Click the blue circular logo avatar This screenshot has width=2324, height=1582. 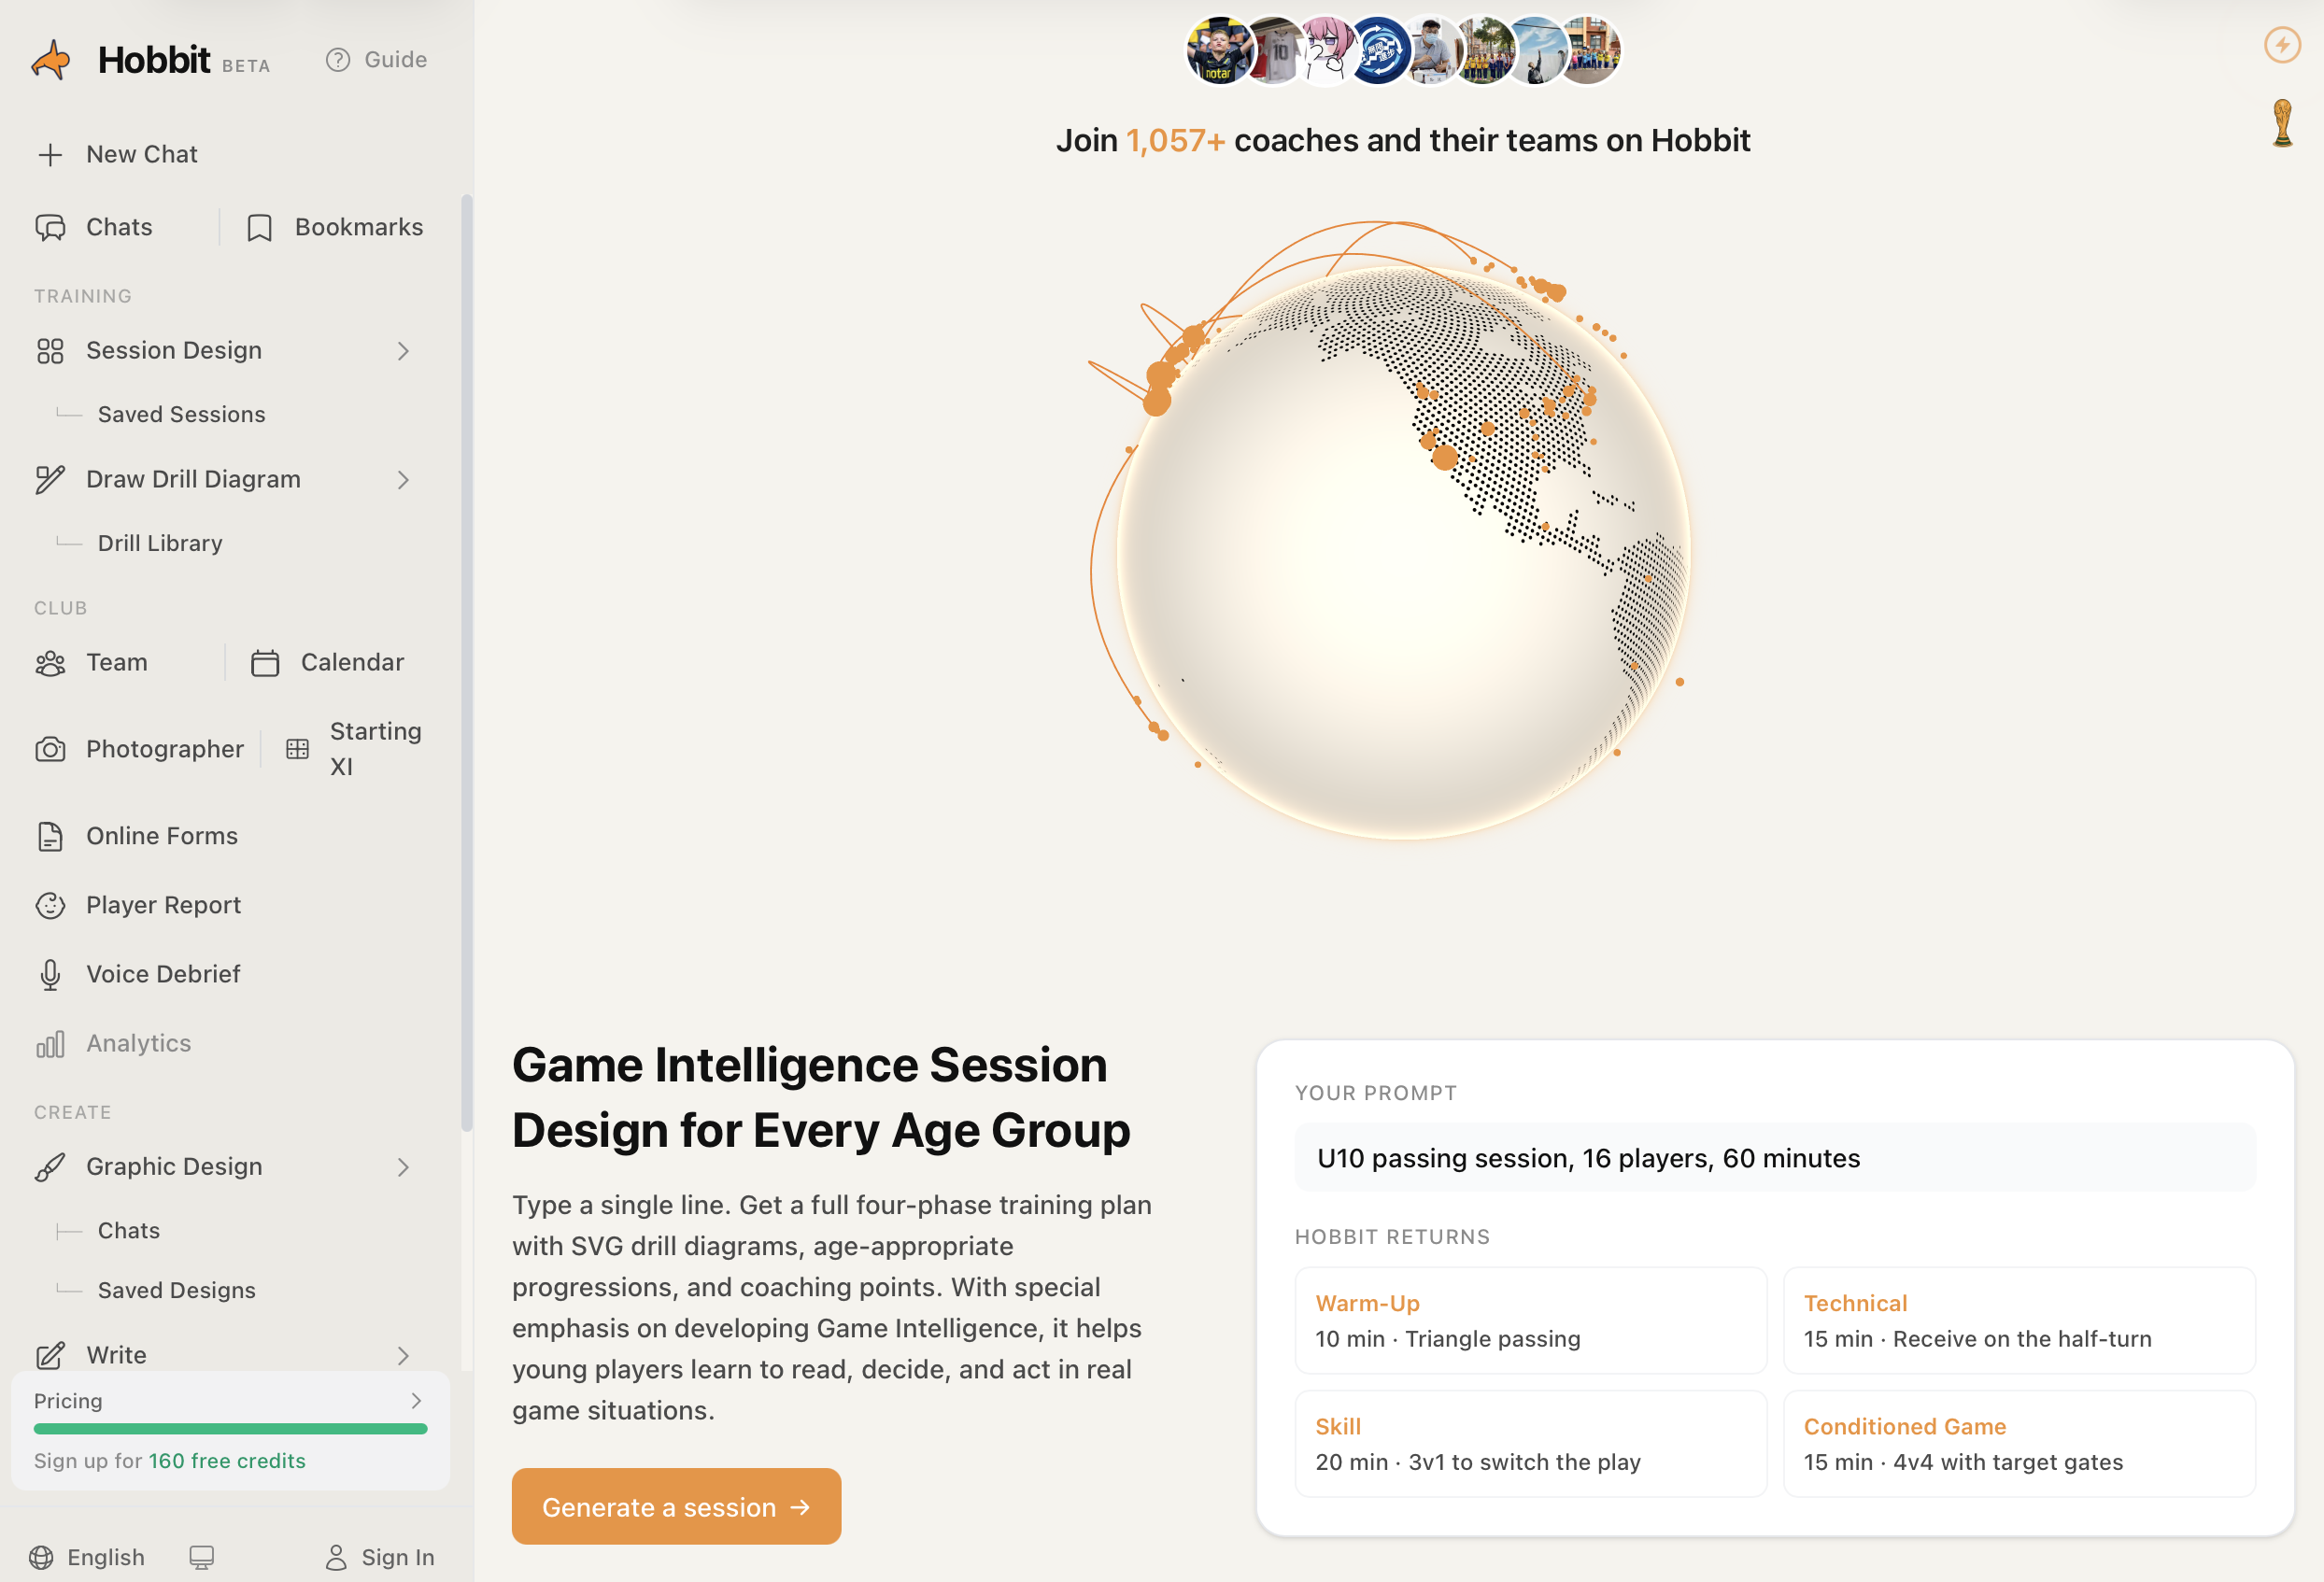1378,50
